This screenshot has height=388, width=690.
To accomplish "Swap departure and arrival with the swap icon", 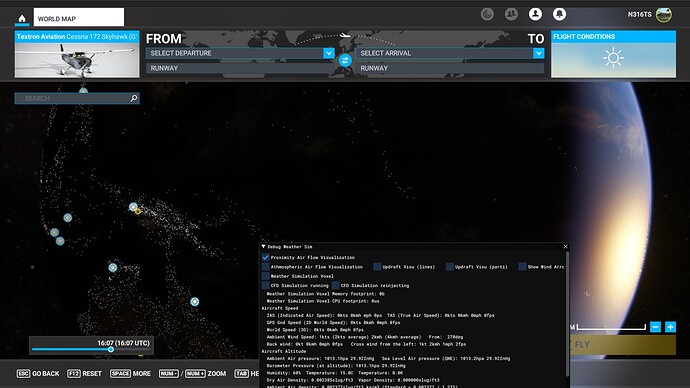I will pos(345,61).
